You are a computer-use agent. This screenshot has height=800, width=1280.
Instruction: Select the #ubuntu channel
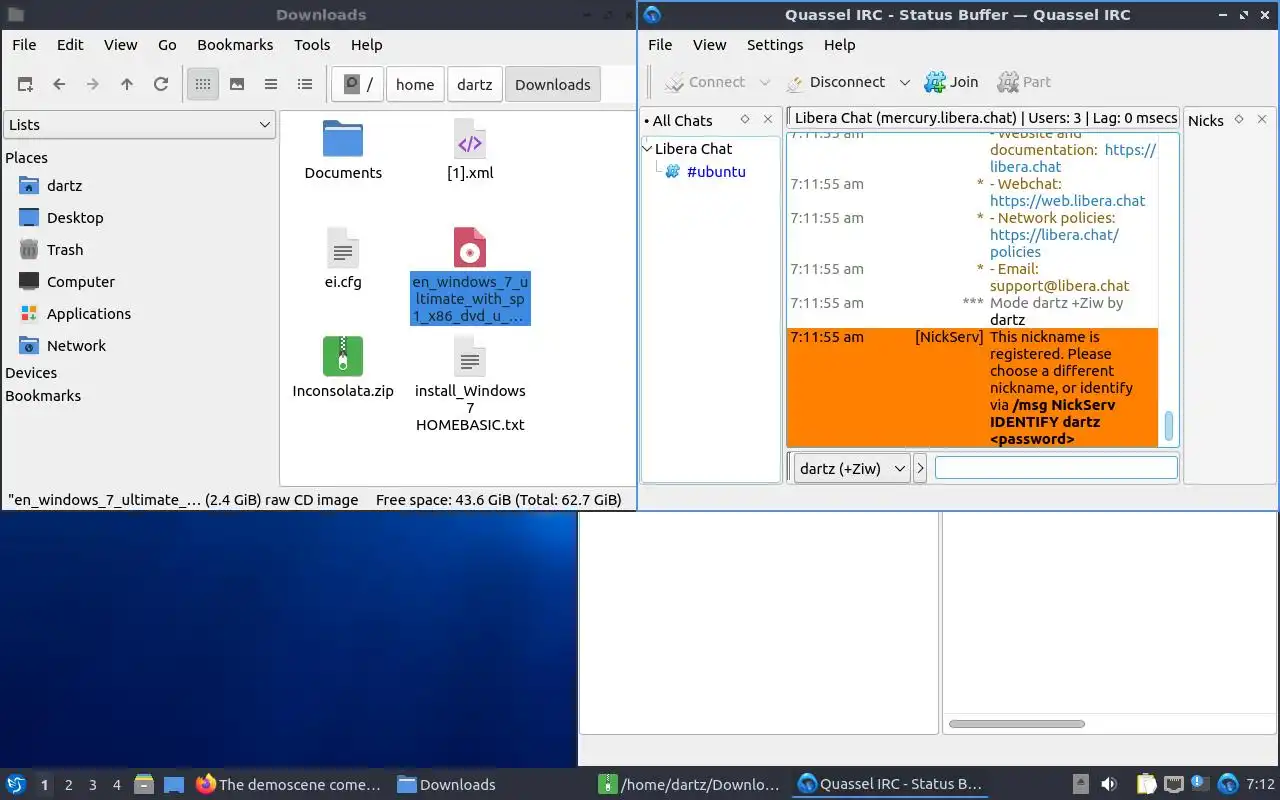716,172
